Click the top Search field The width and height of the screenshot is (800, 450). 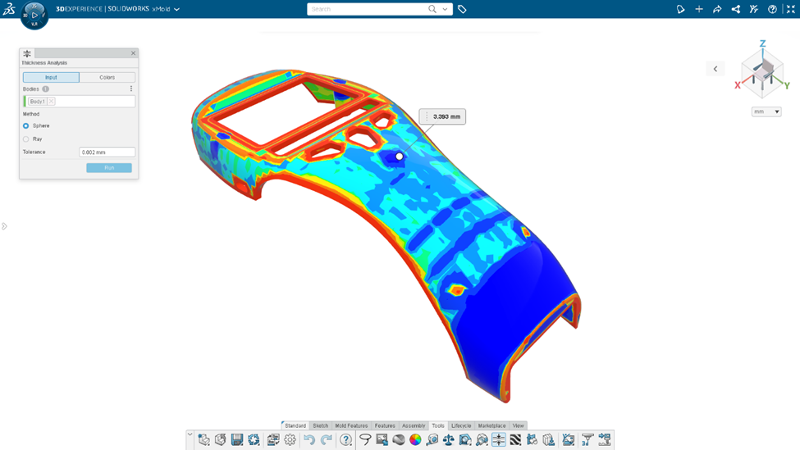point(368,9)
